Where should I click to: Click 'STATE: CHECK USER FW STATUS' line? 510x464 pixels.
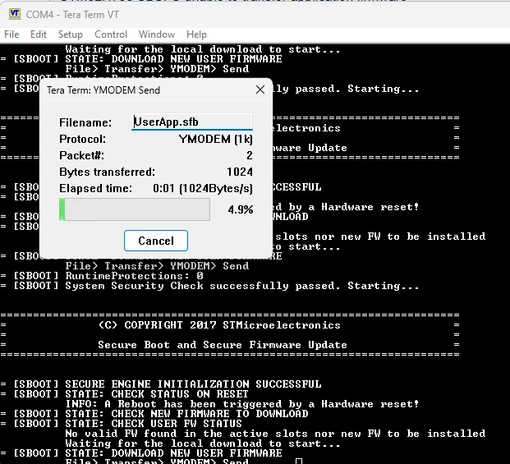(153, 424)
